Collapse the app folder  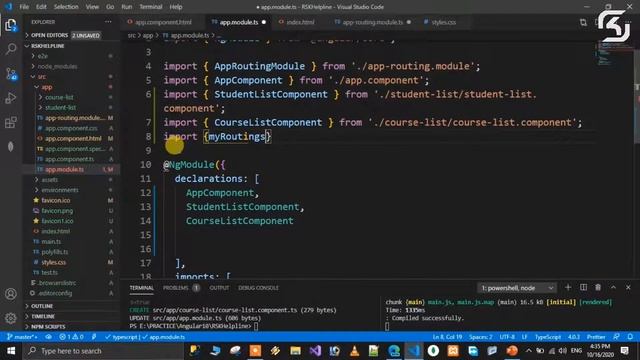coord(71,87)
